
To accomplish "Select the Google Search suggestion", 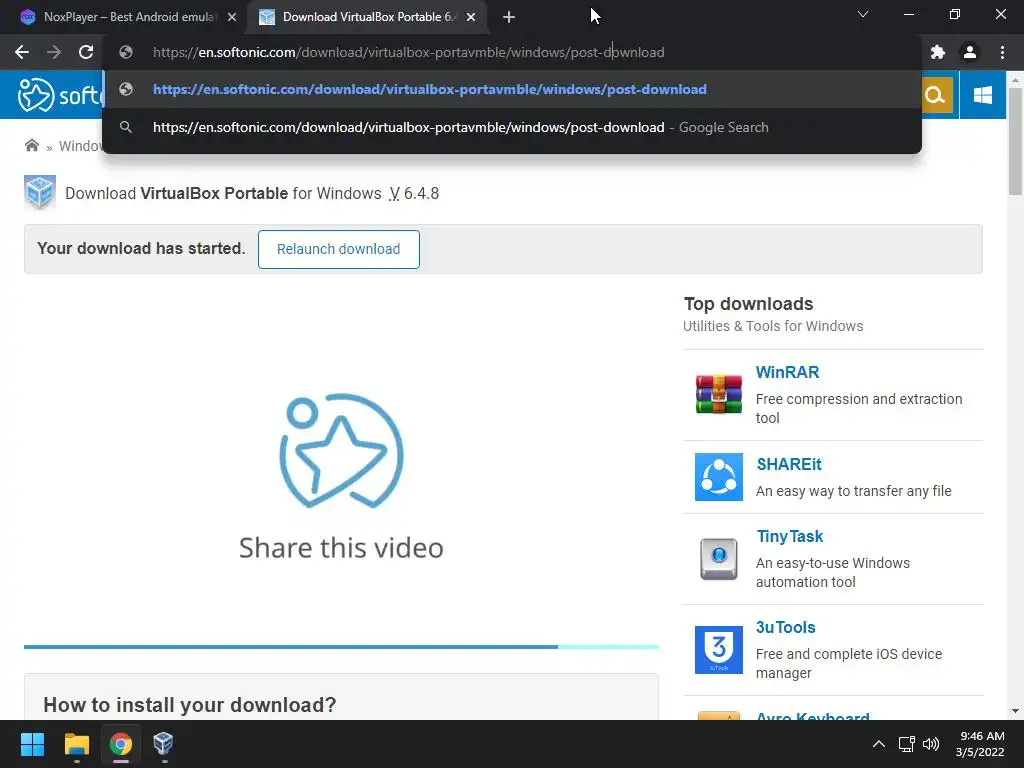I will click(512, 127).
